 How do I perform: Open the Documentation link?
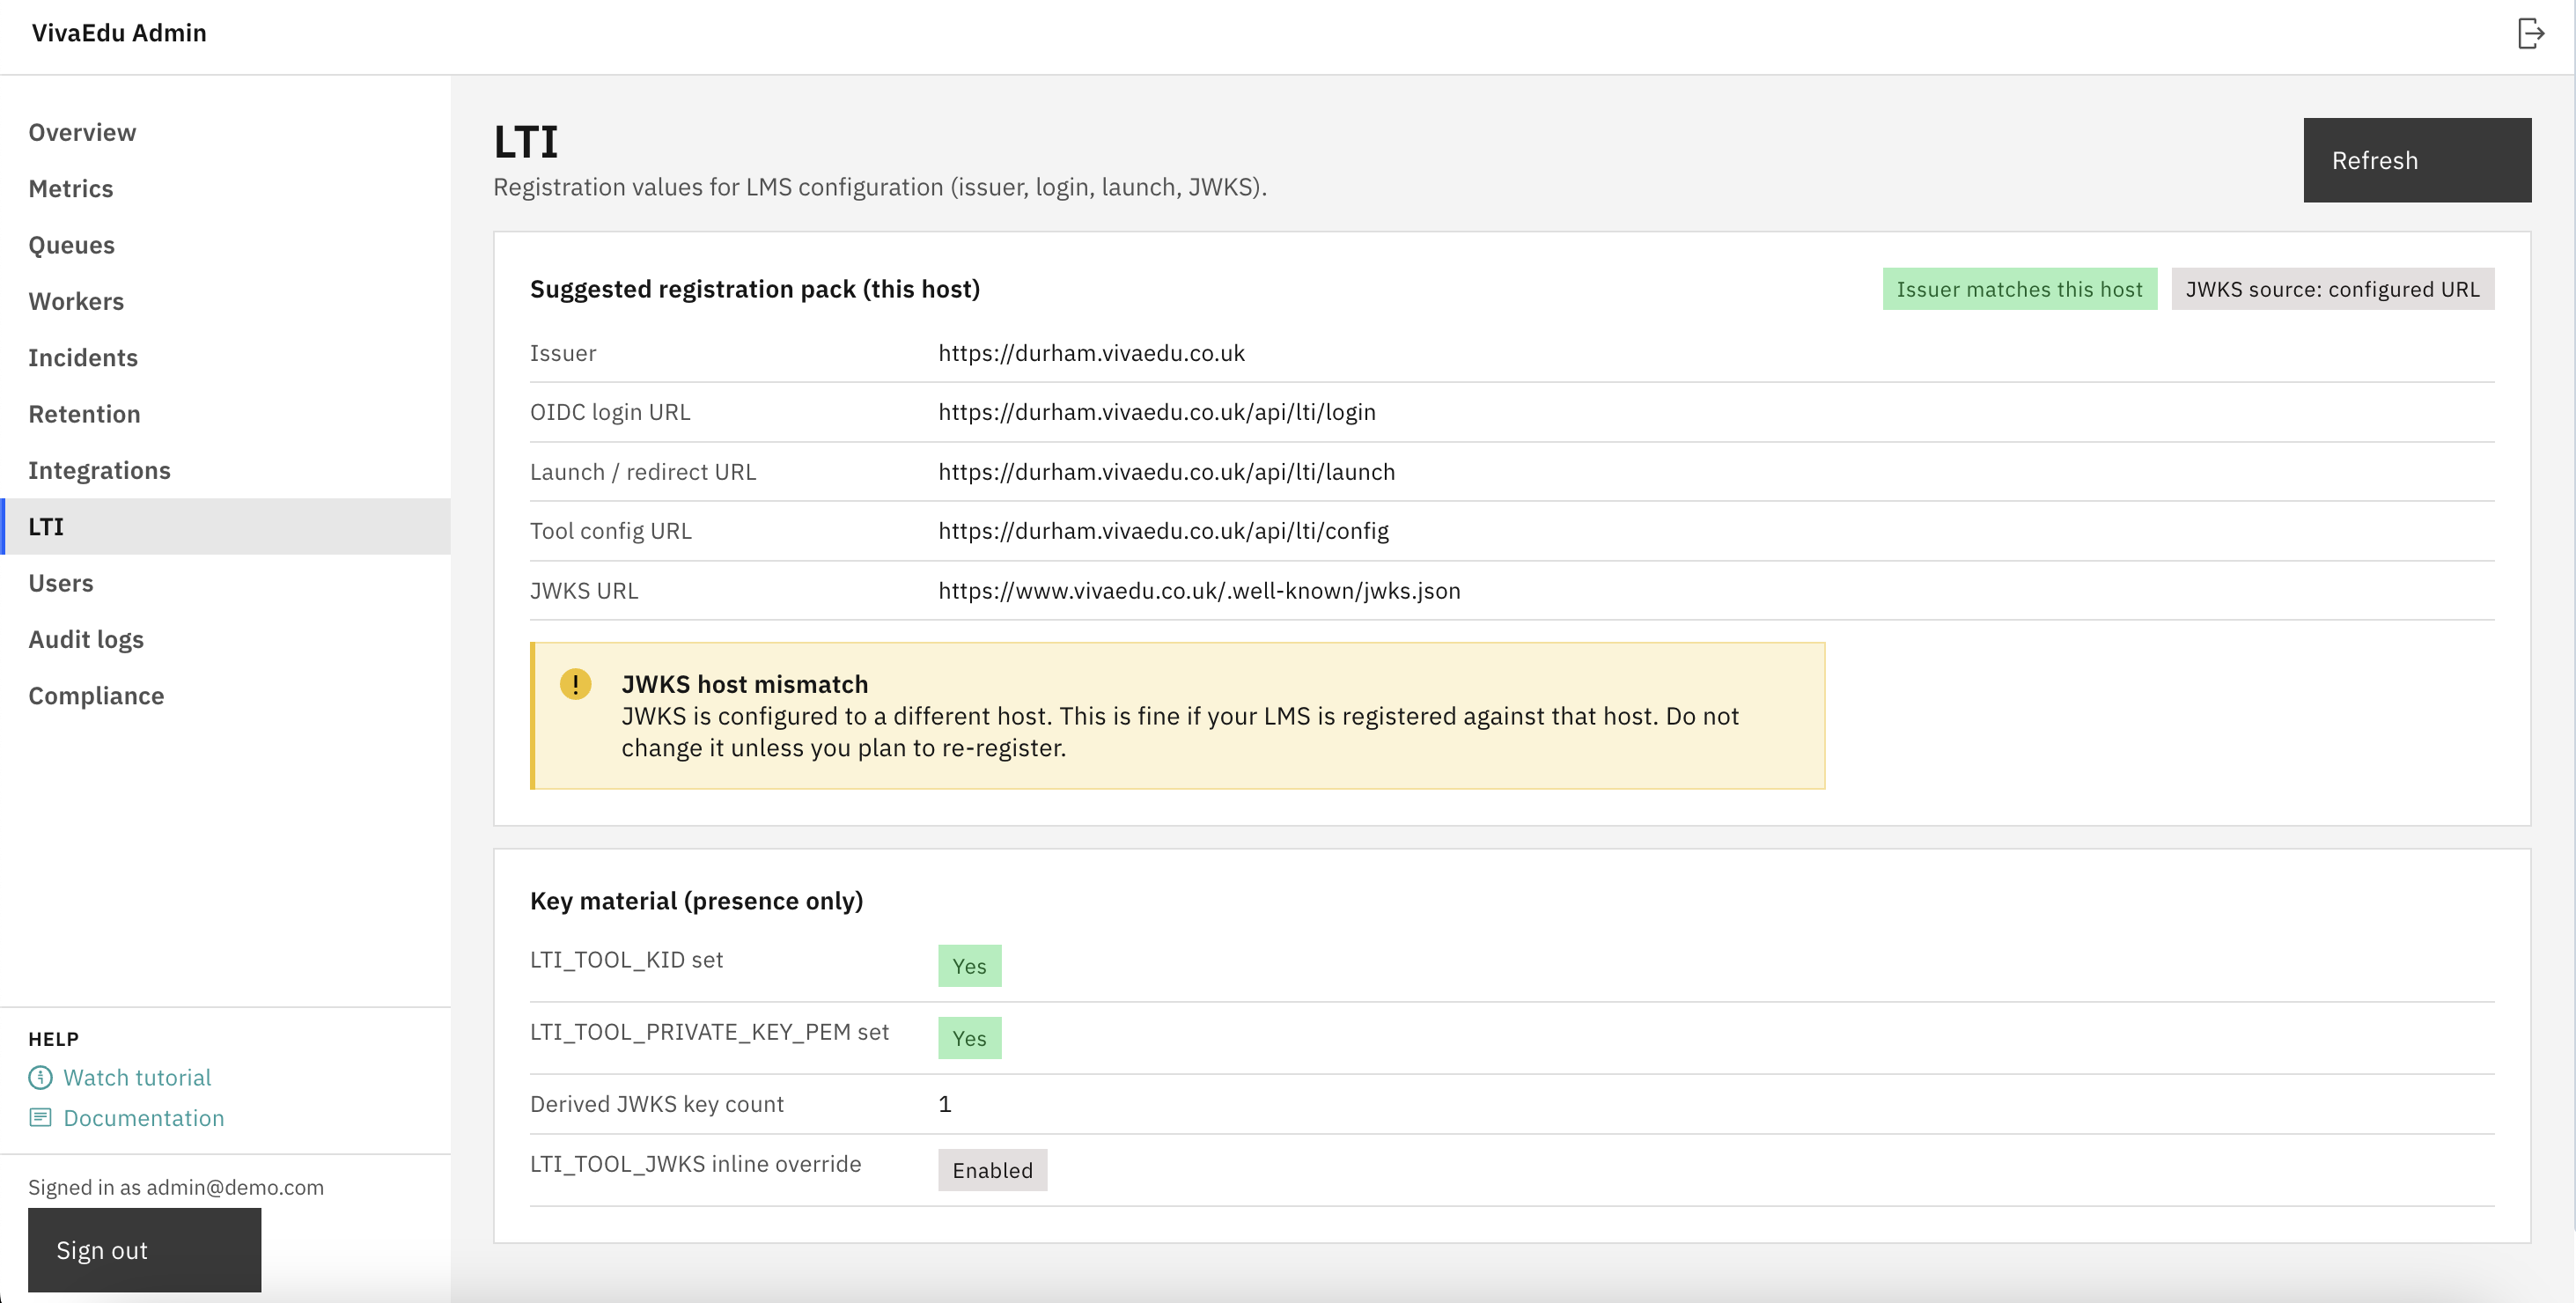click(144, 1117)
